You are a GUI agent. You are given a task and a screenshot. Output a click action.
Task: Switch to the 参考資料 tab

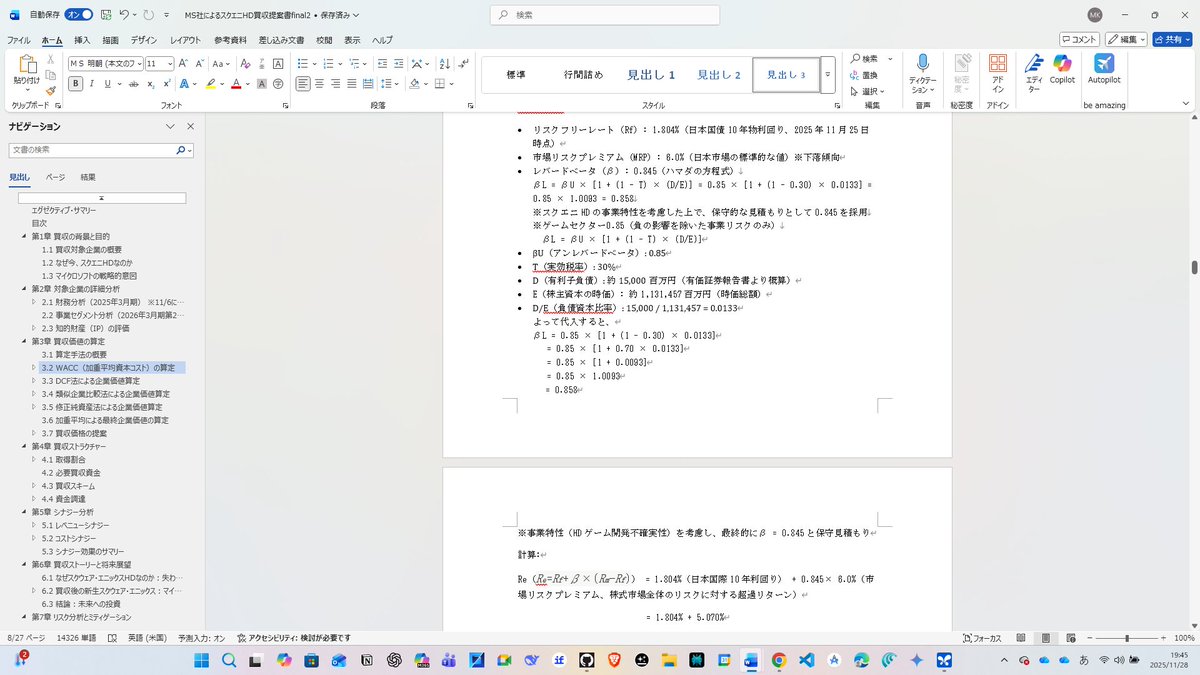[x=230, y=40]
